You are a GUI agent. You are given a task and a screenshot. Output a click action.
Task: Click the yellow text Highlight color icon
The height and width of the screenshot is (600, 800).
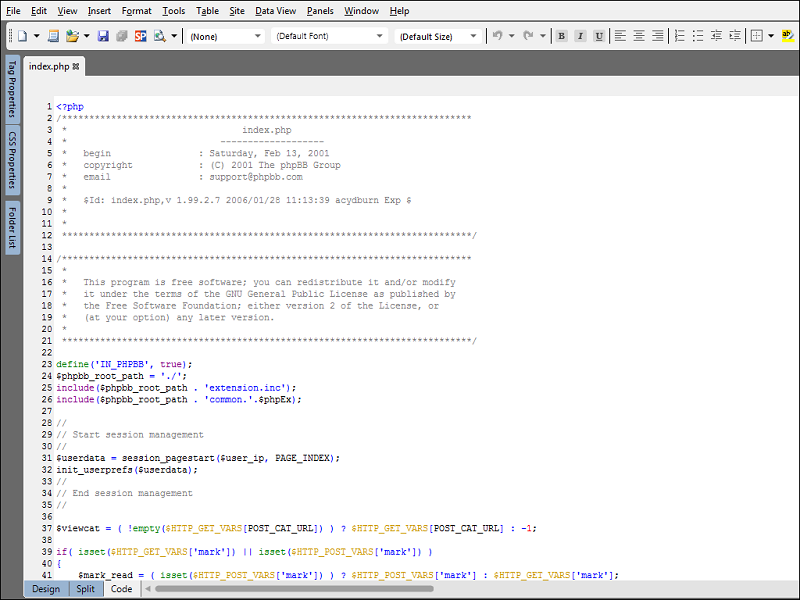tap(788, 36)
